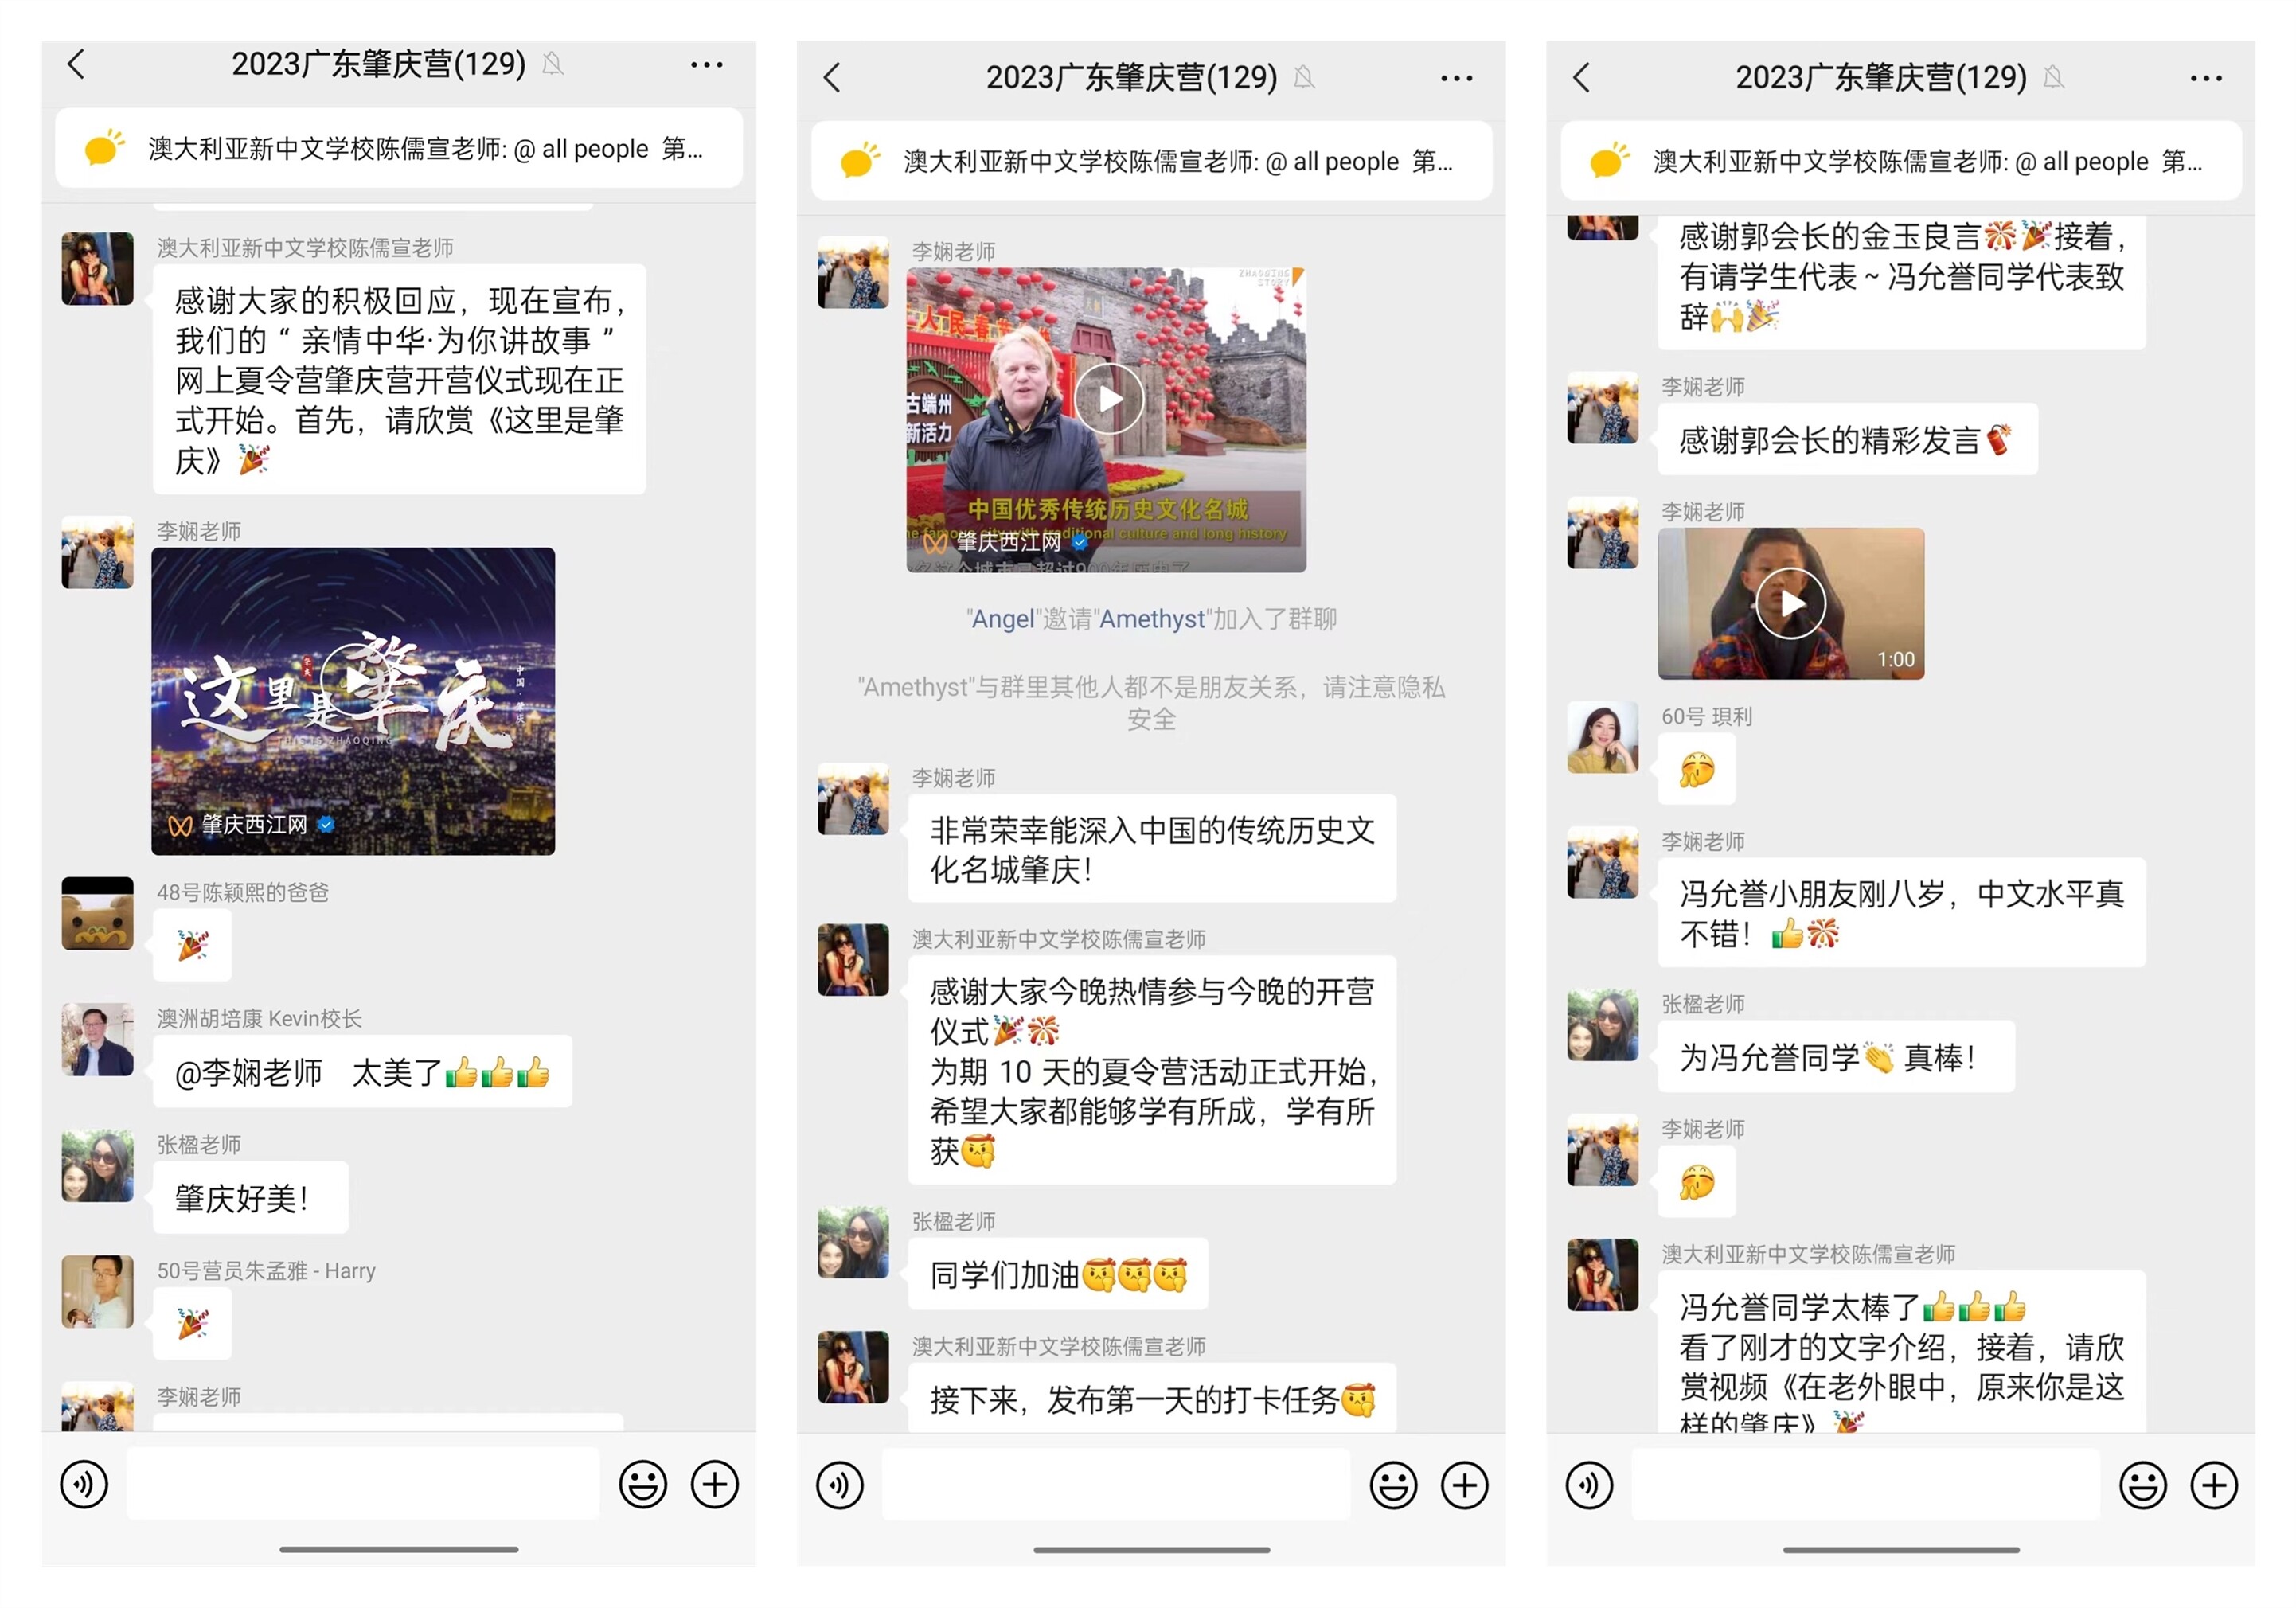
Task: Open 澳洲胡培康 Kevin校长 avatar
Action: [97, 1039]
